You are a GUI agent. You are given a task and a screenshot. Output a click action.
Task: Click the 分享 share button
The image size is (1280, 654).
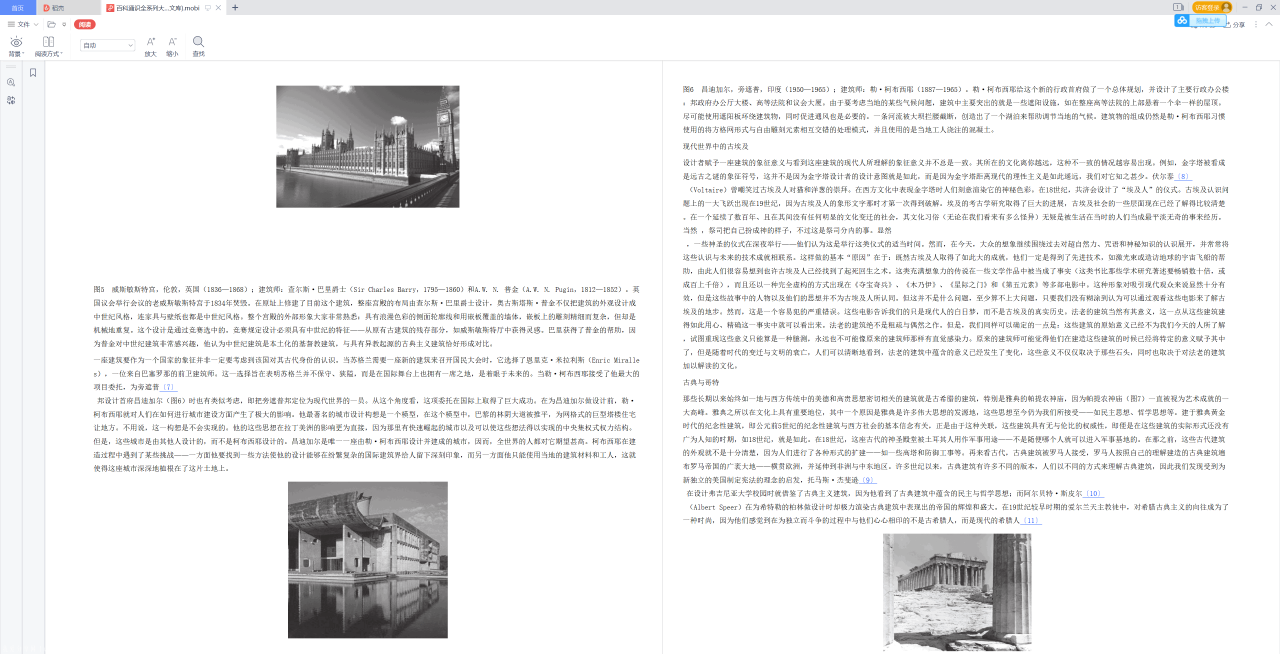1234,24
